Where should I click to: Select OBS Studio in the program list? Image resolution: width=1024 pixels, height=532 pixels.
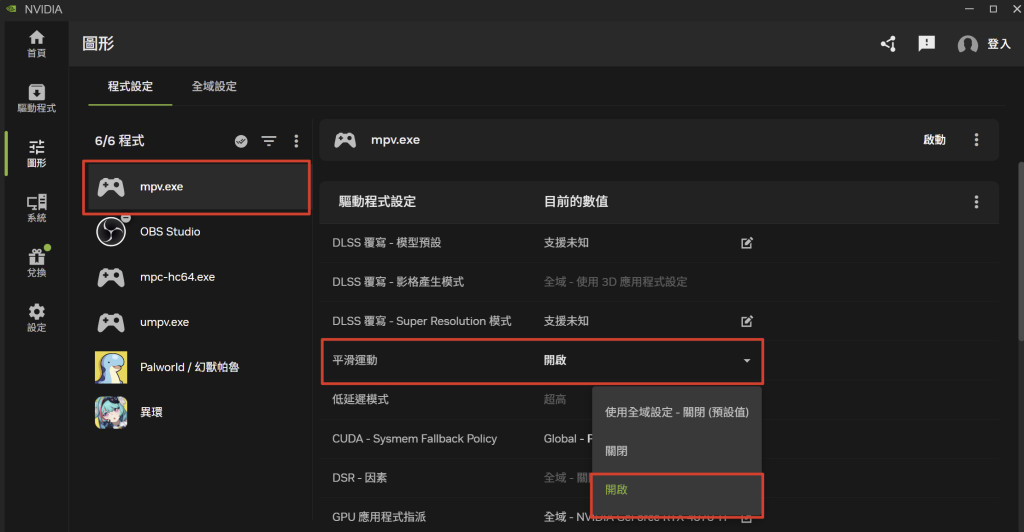(x=197, y=232)
